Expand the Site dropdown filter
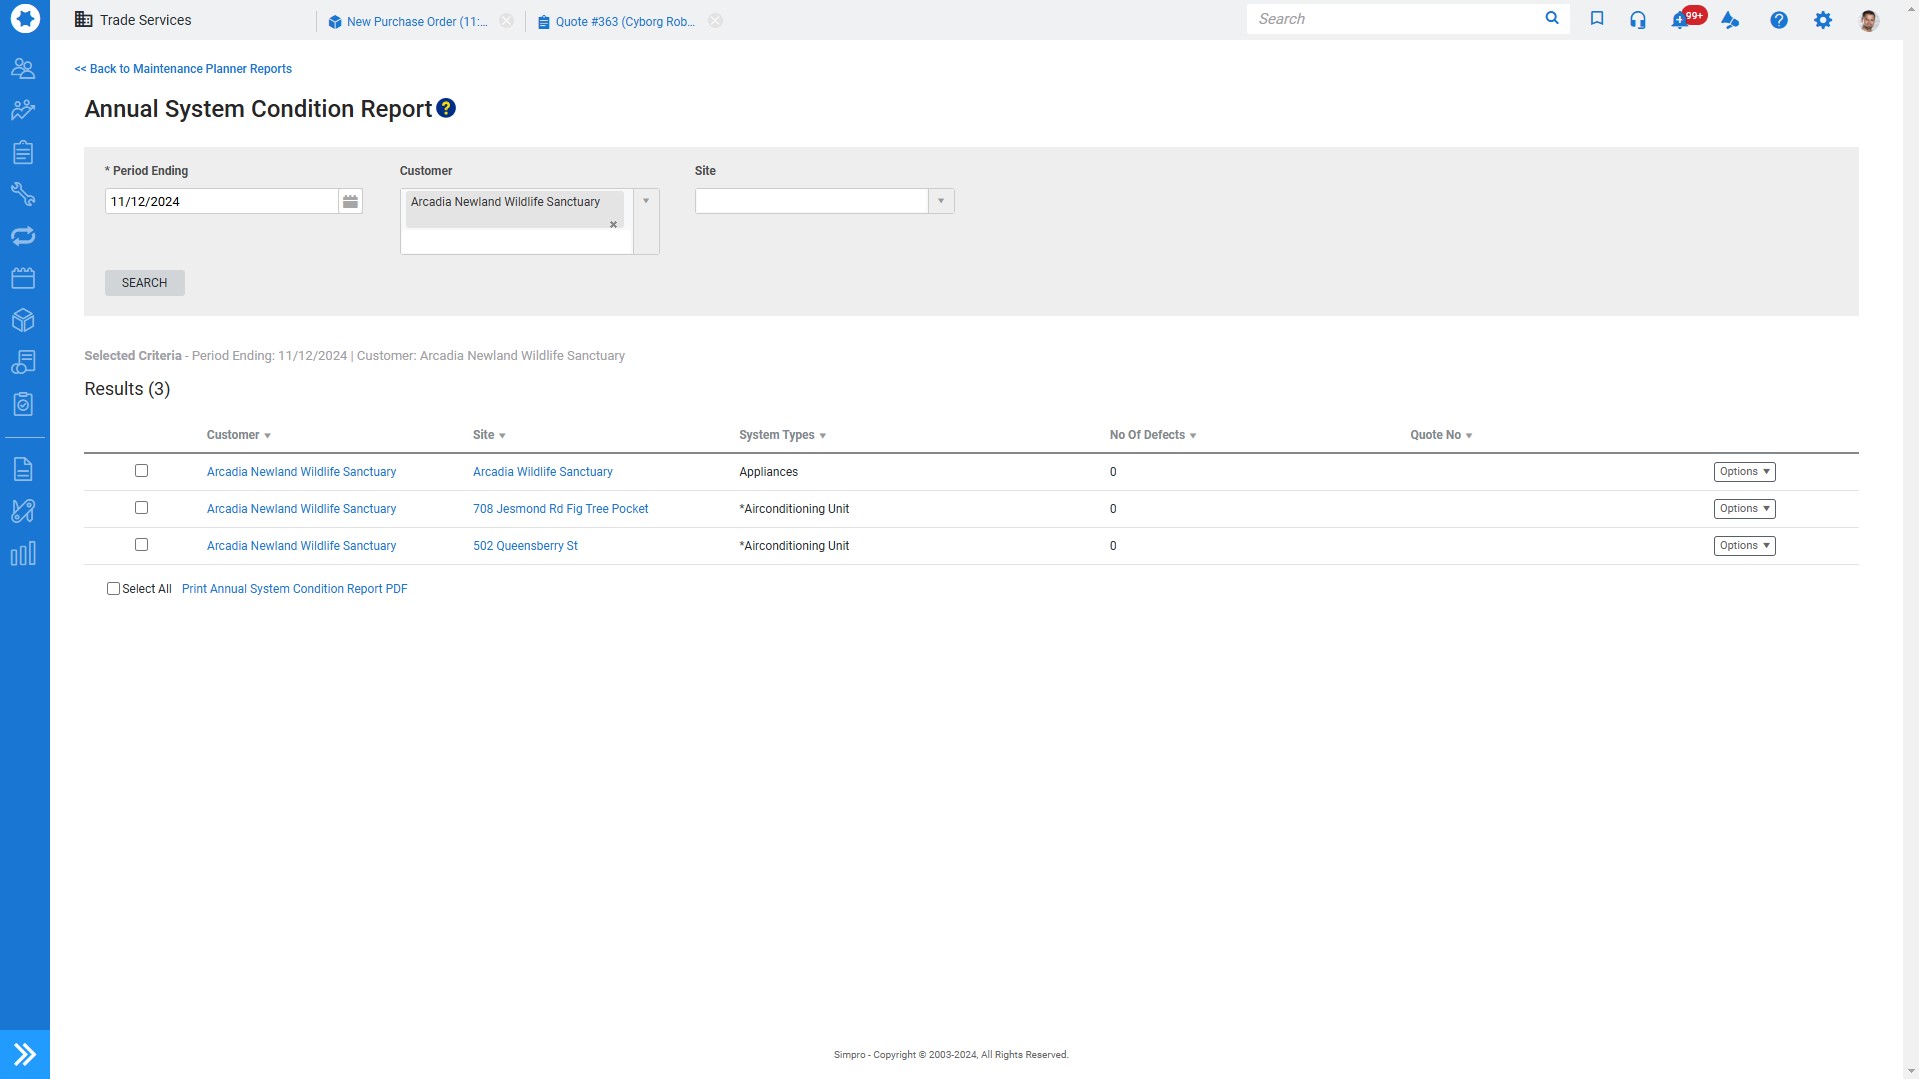The width and height of the screenshot is (1919, 1079). coord(941,201)
